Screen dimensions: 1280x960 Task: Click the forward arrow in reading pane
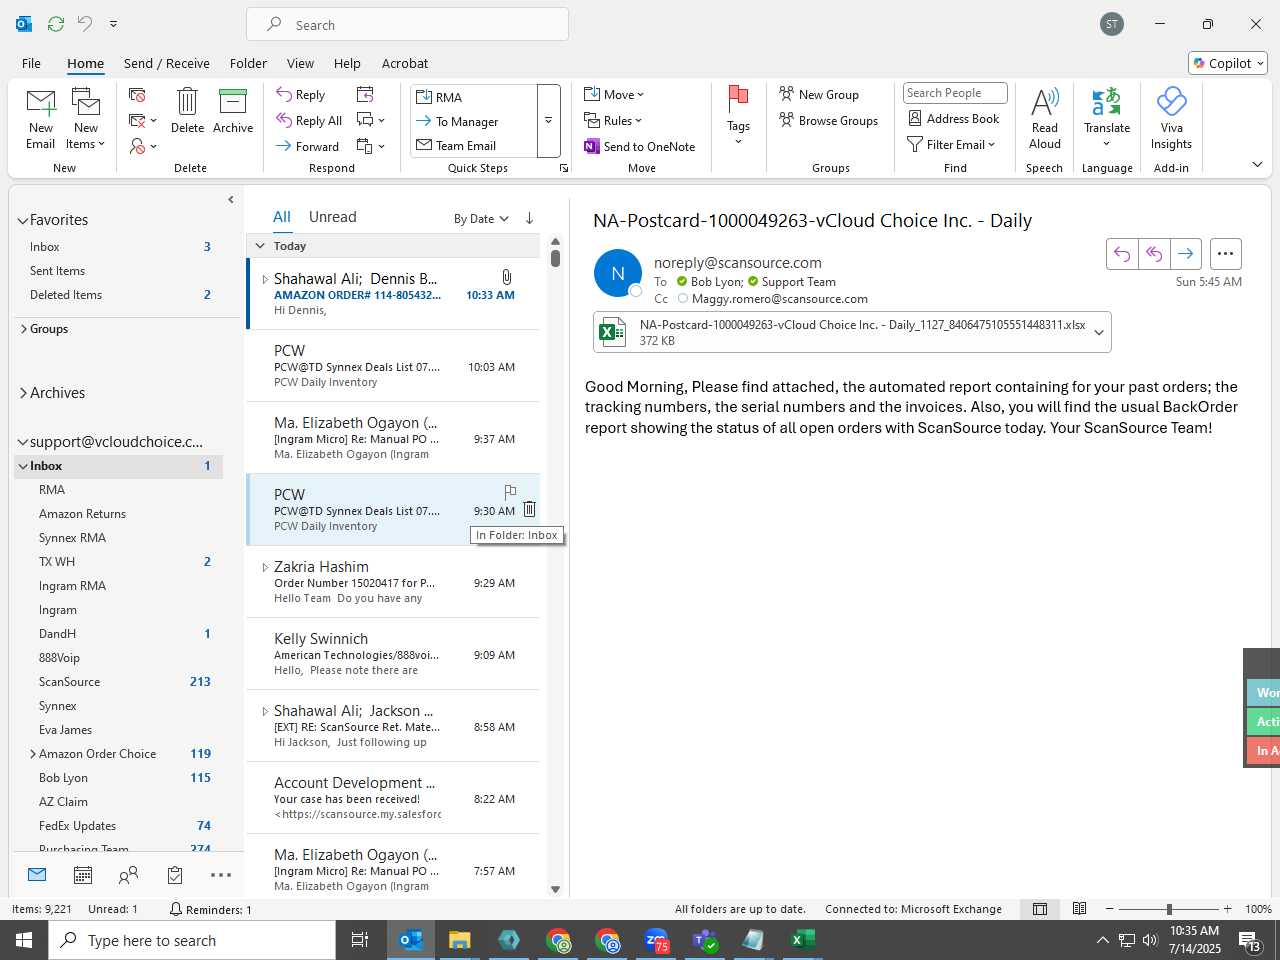[x=1185, y=254]
